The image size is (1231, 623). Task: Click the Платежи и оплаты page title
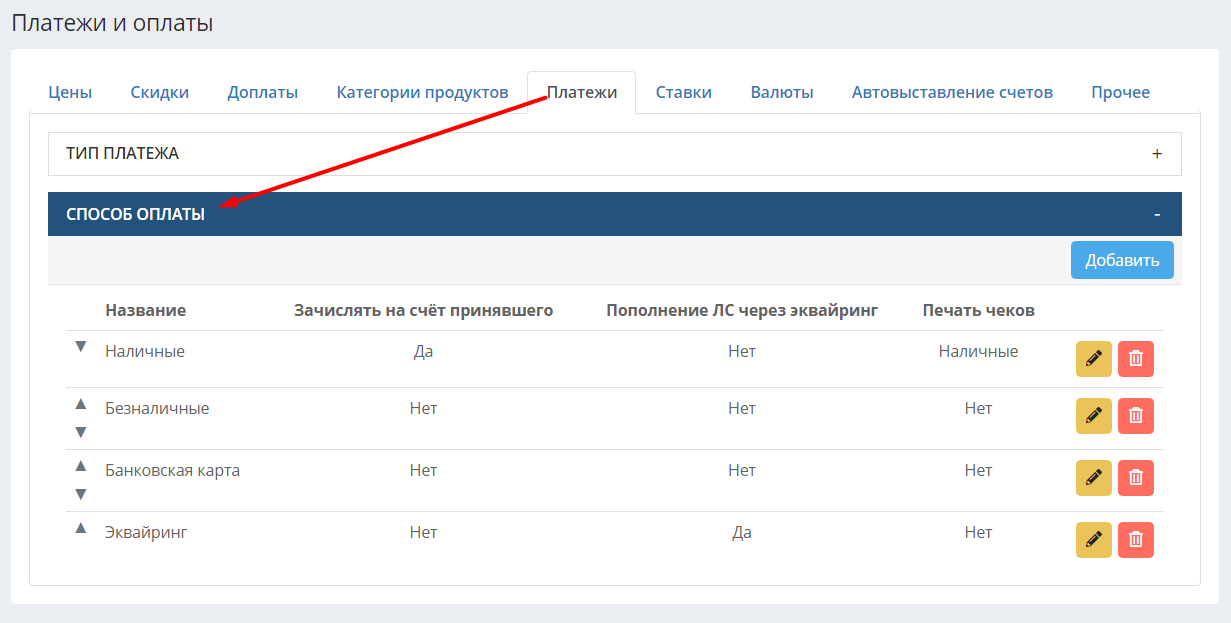tap(112, 22)
